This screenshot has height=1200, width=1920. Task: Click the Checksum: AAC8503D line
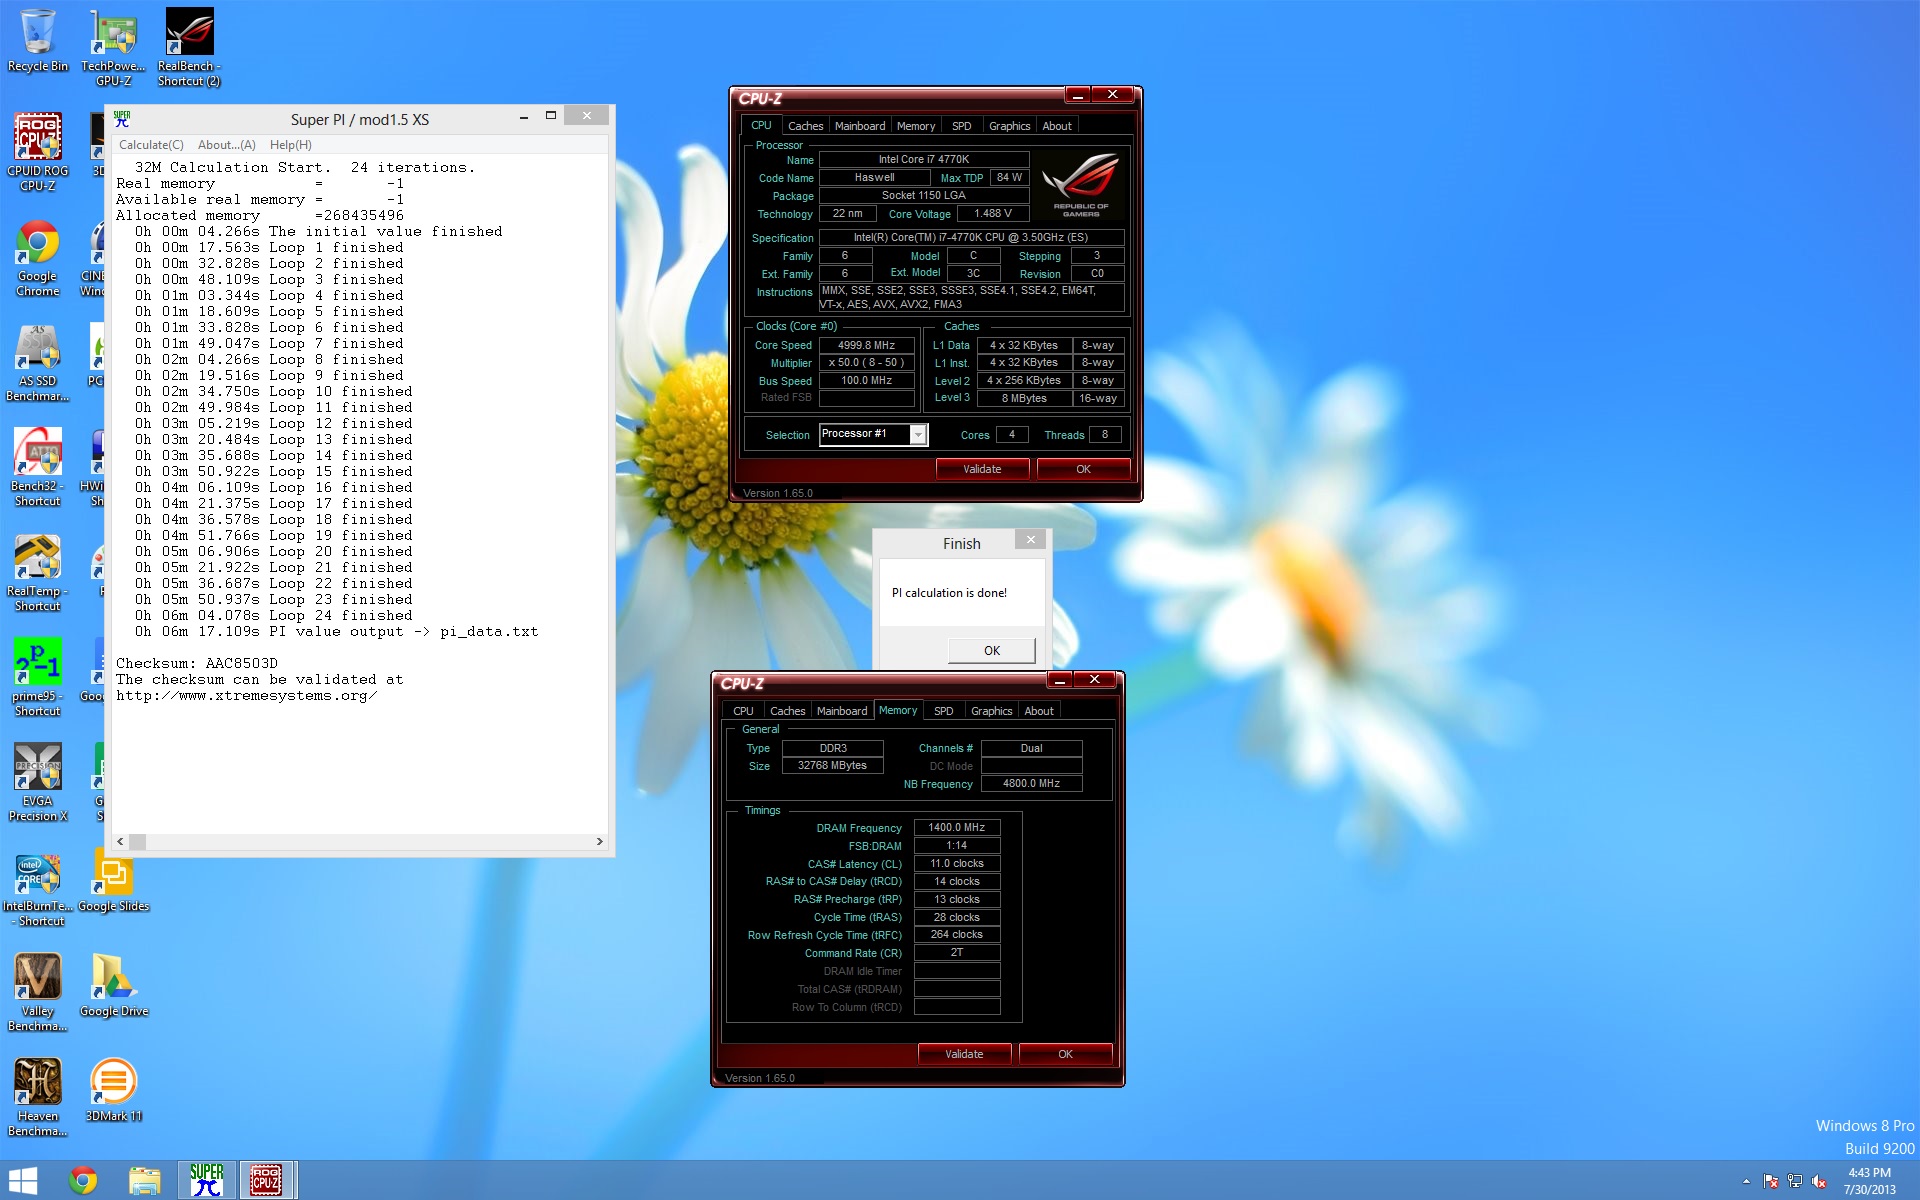[197, 664]
